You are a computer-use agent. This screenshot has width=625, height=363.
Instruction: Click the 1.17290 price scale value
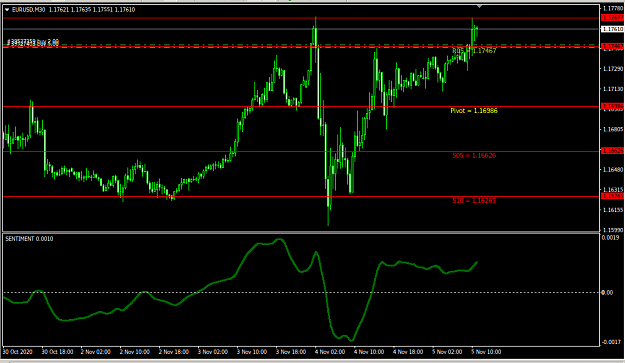point(613,69)
